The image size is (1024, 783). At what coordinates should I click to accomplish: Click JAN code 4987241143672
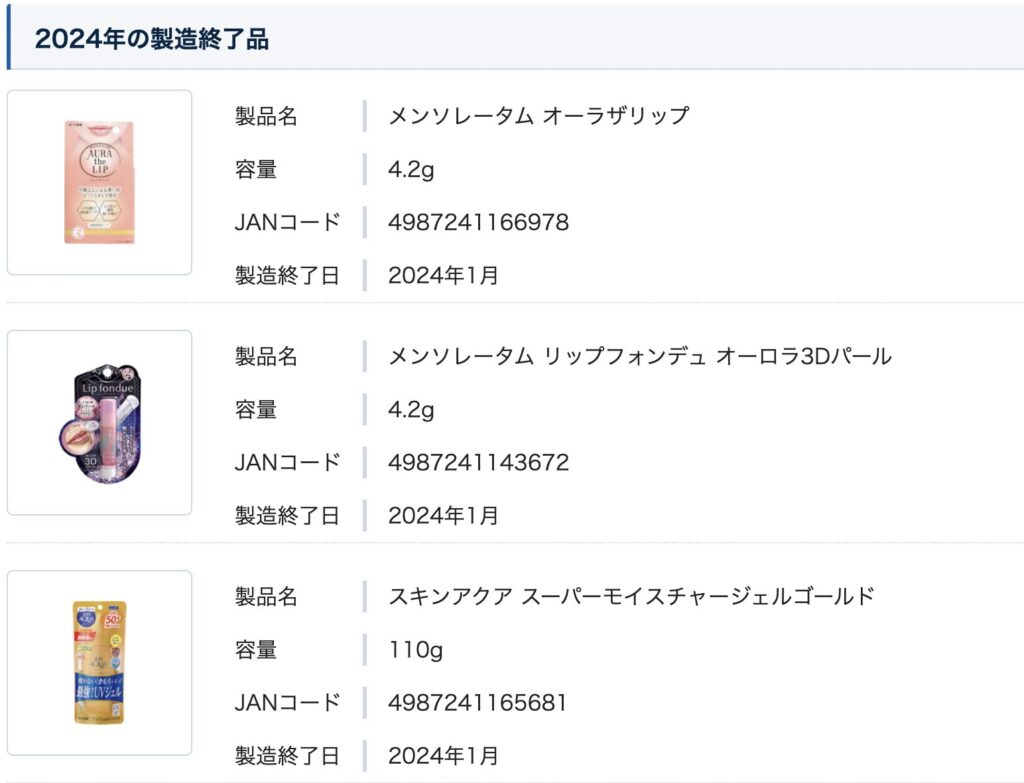479,462
